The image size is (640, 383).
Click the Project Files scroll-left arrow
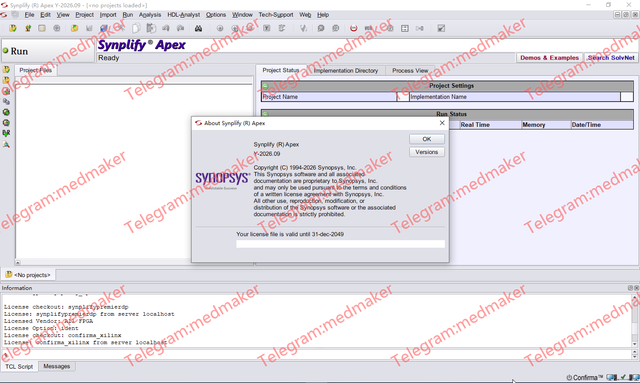tap(18, 263)
